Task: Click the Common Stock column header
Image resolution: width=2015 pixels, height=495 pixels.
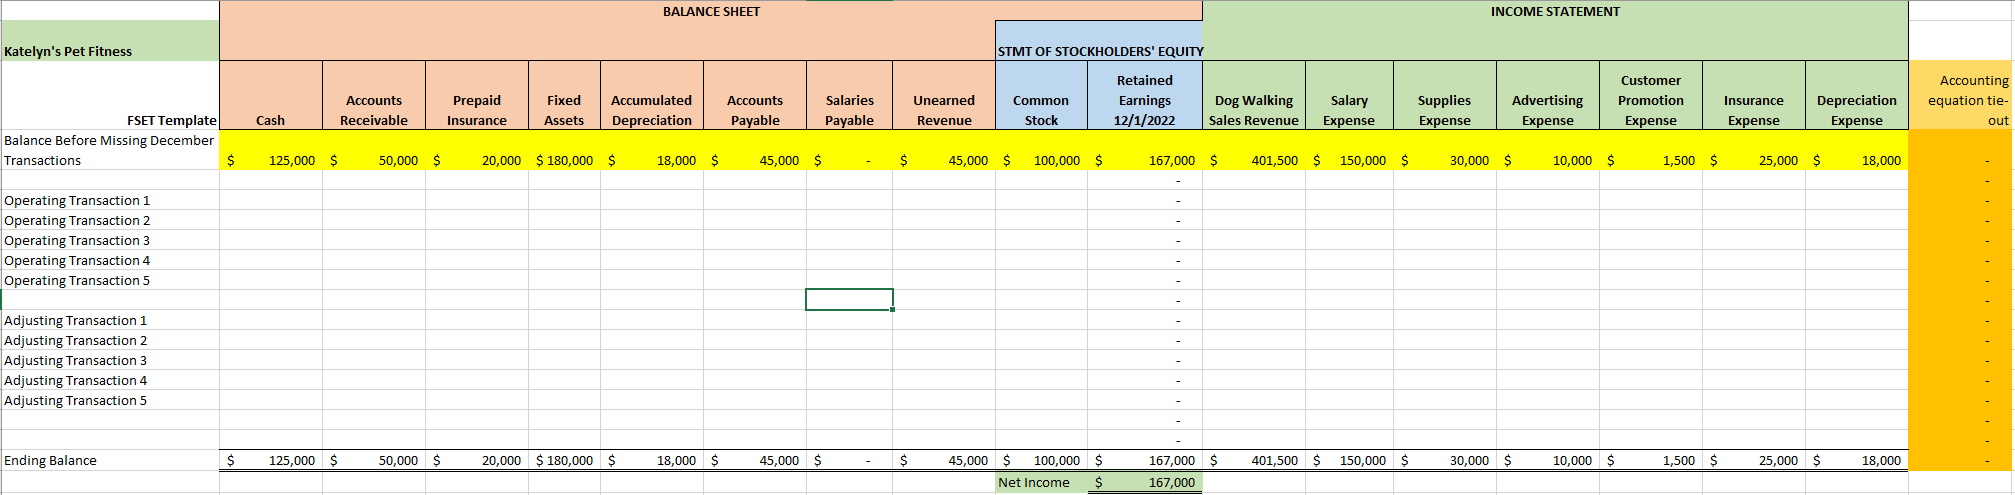Action: [1041, 95]
